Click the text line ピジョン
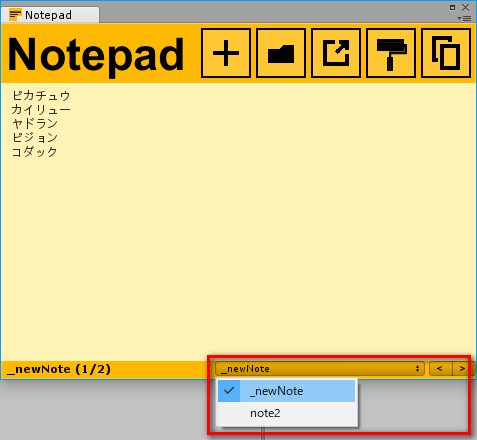 tap(35, 138)
